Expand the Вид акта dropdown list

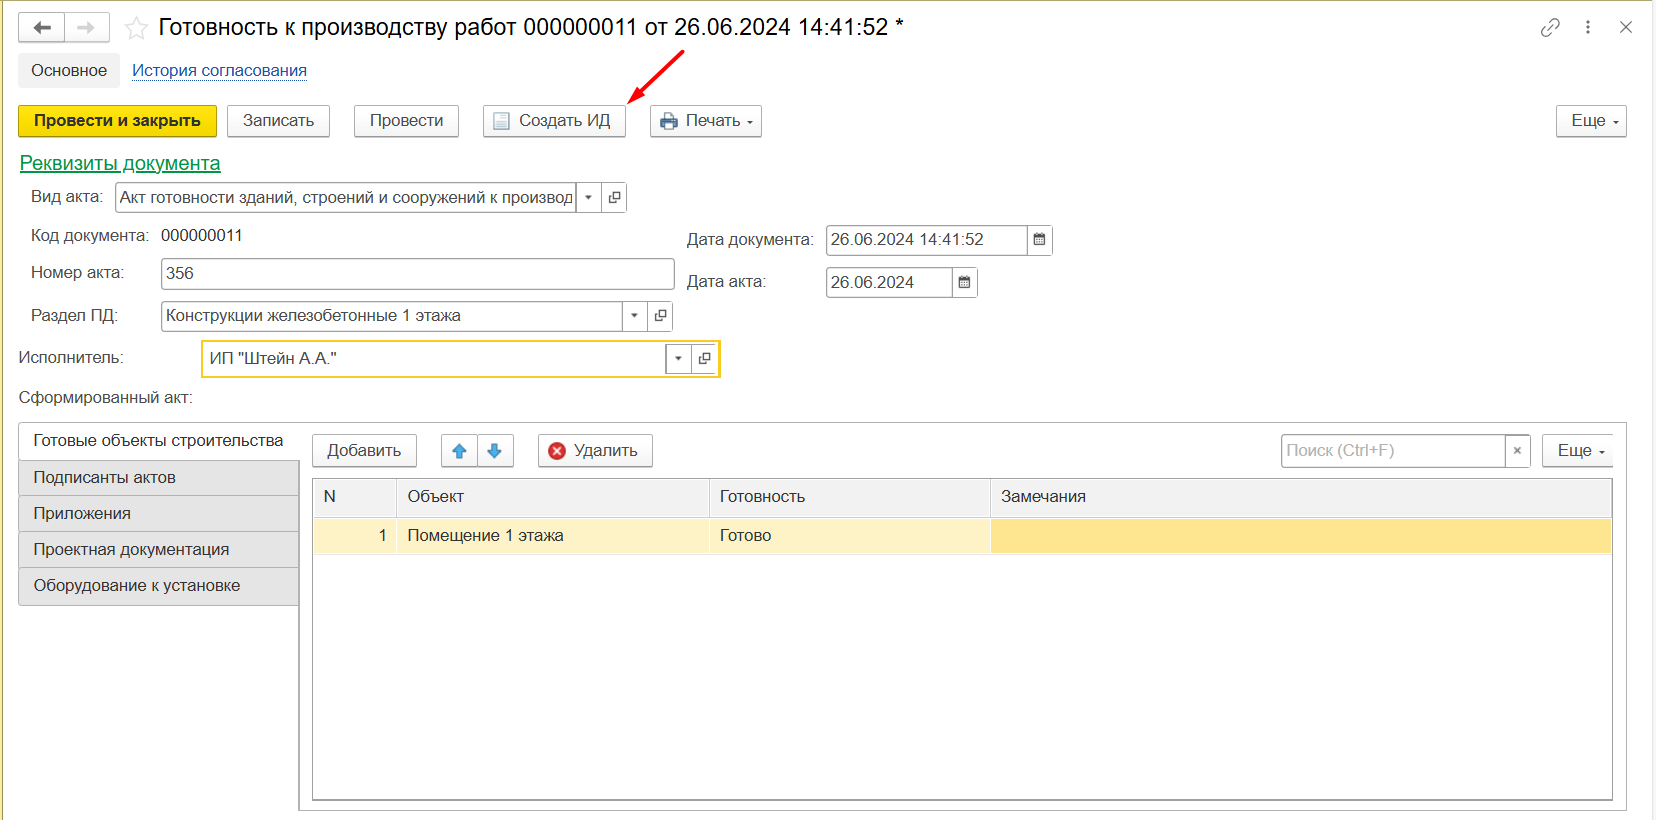pyautogui.click(x=588, y=198)
